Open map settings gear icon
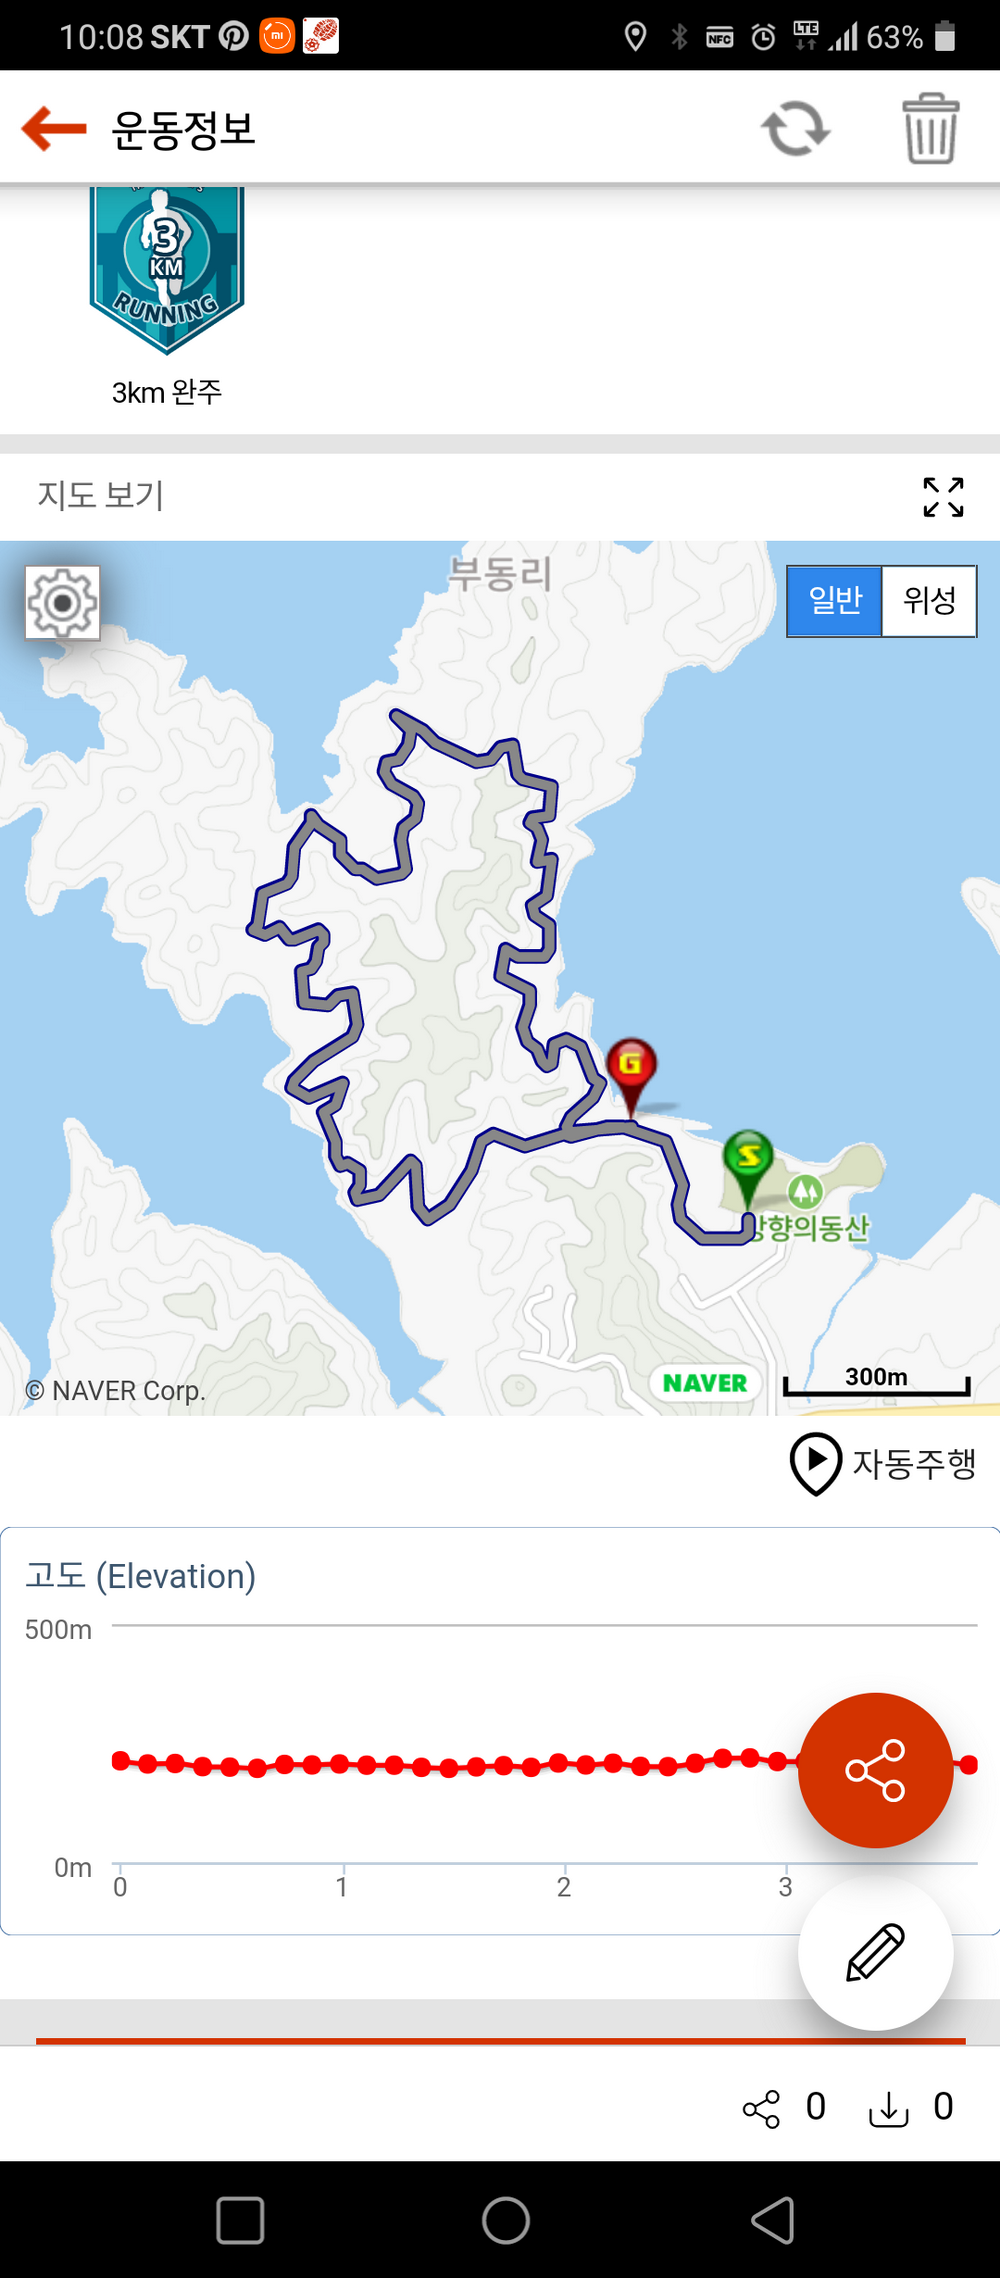This screenshot has width=1000, height=2278. pos(63,603)
